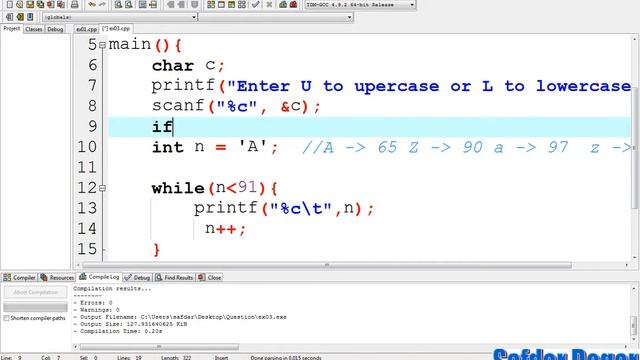The image size is (640, 360).
Task: Select the Compile Log bottom tab
Action: tap(99, 277)
